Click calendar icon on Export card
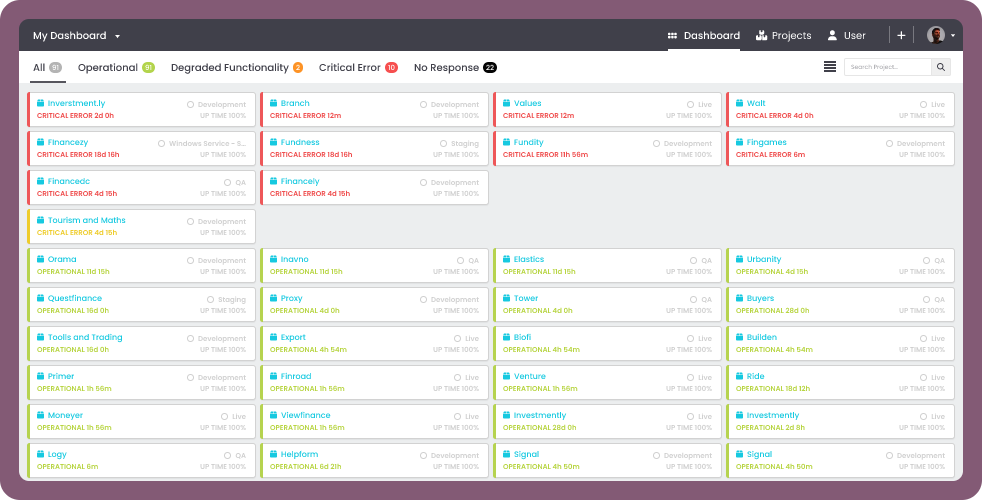Image resolution: width=982 pixels, height=500 pixels. point(274,337)
